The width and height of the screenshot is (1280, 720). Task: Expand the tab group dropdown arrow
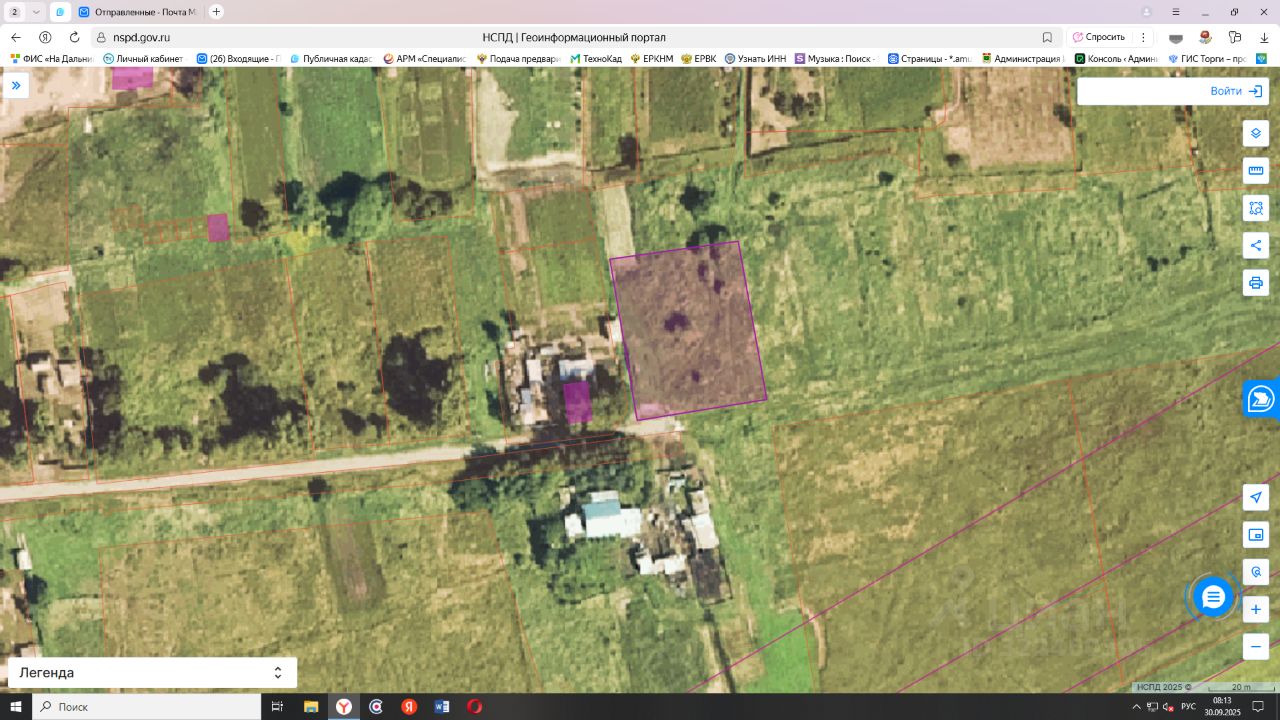pos(36,12)
